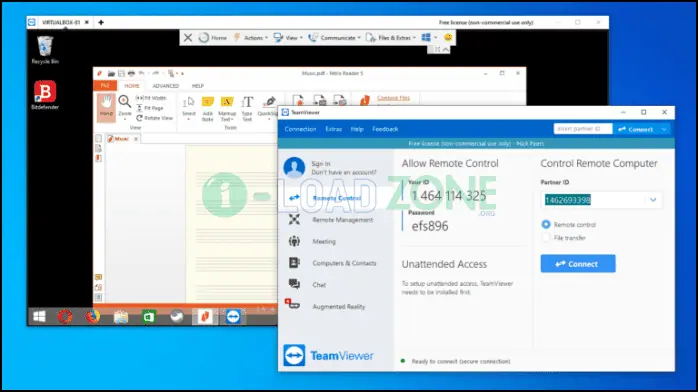698x392 pixels.
Task: Open the Help menu in TeamViewer
Action: click(x=357, y=129)
